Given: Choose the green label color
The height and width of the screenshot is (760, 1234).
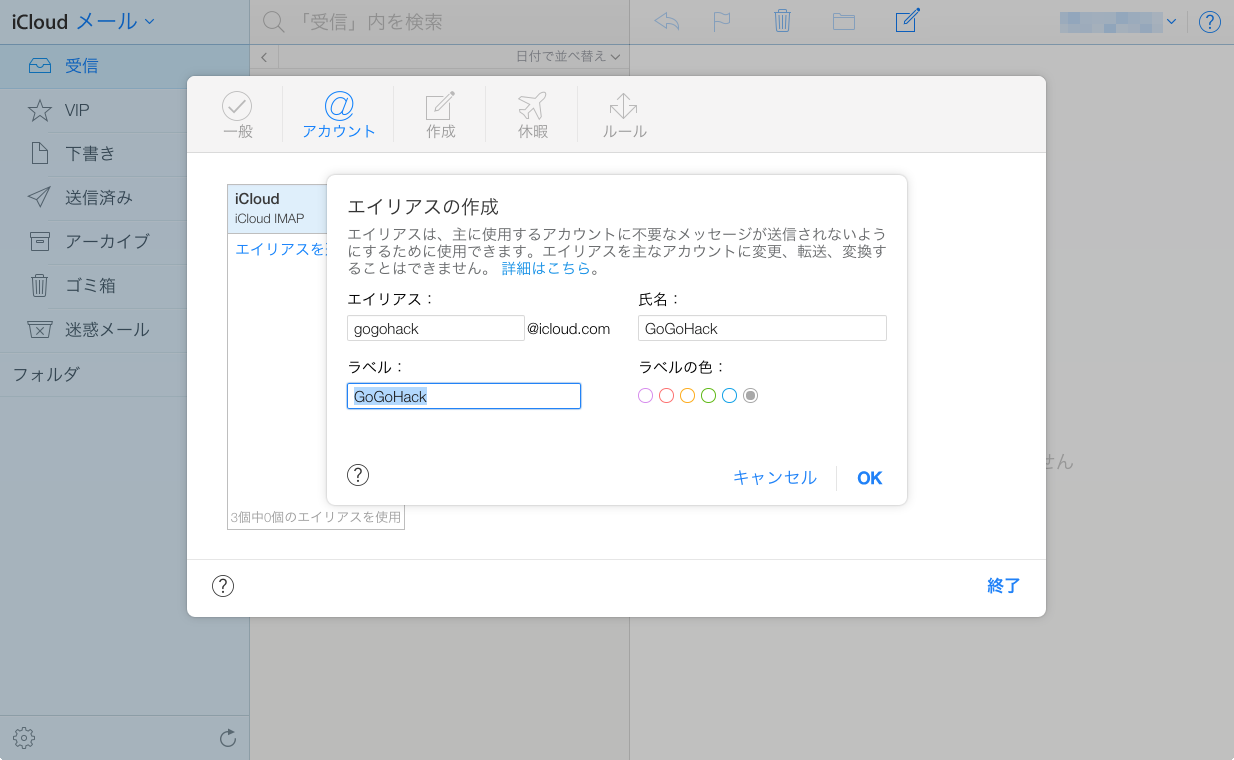Looking at the screenshot, I should point(709,396).
